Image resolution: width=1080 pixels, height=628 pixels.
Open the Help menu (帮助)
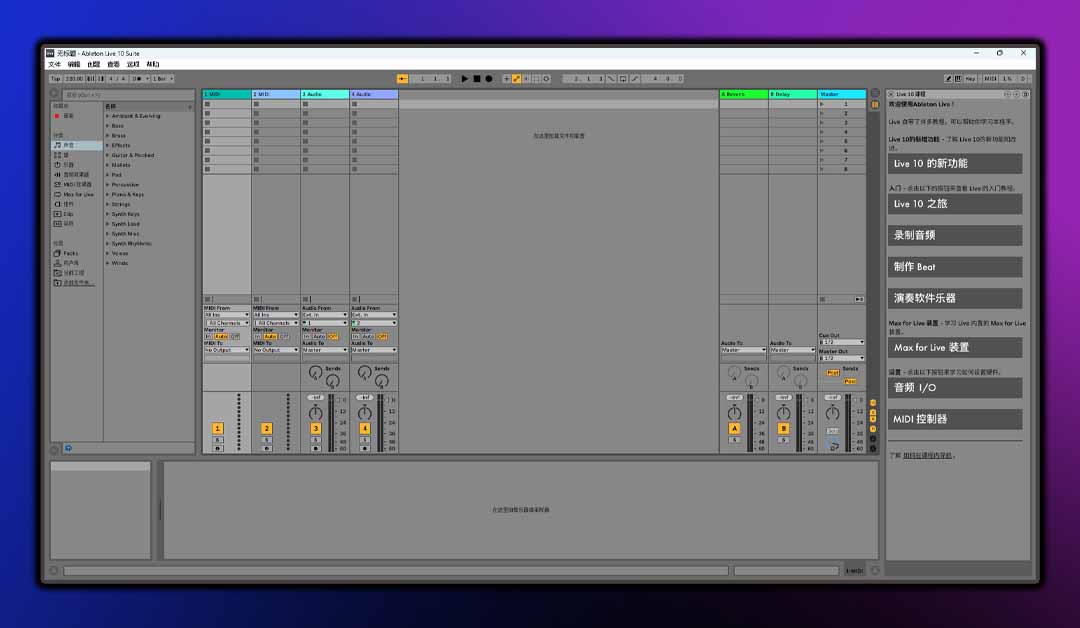153,65
